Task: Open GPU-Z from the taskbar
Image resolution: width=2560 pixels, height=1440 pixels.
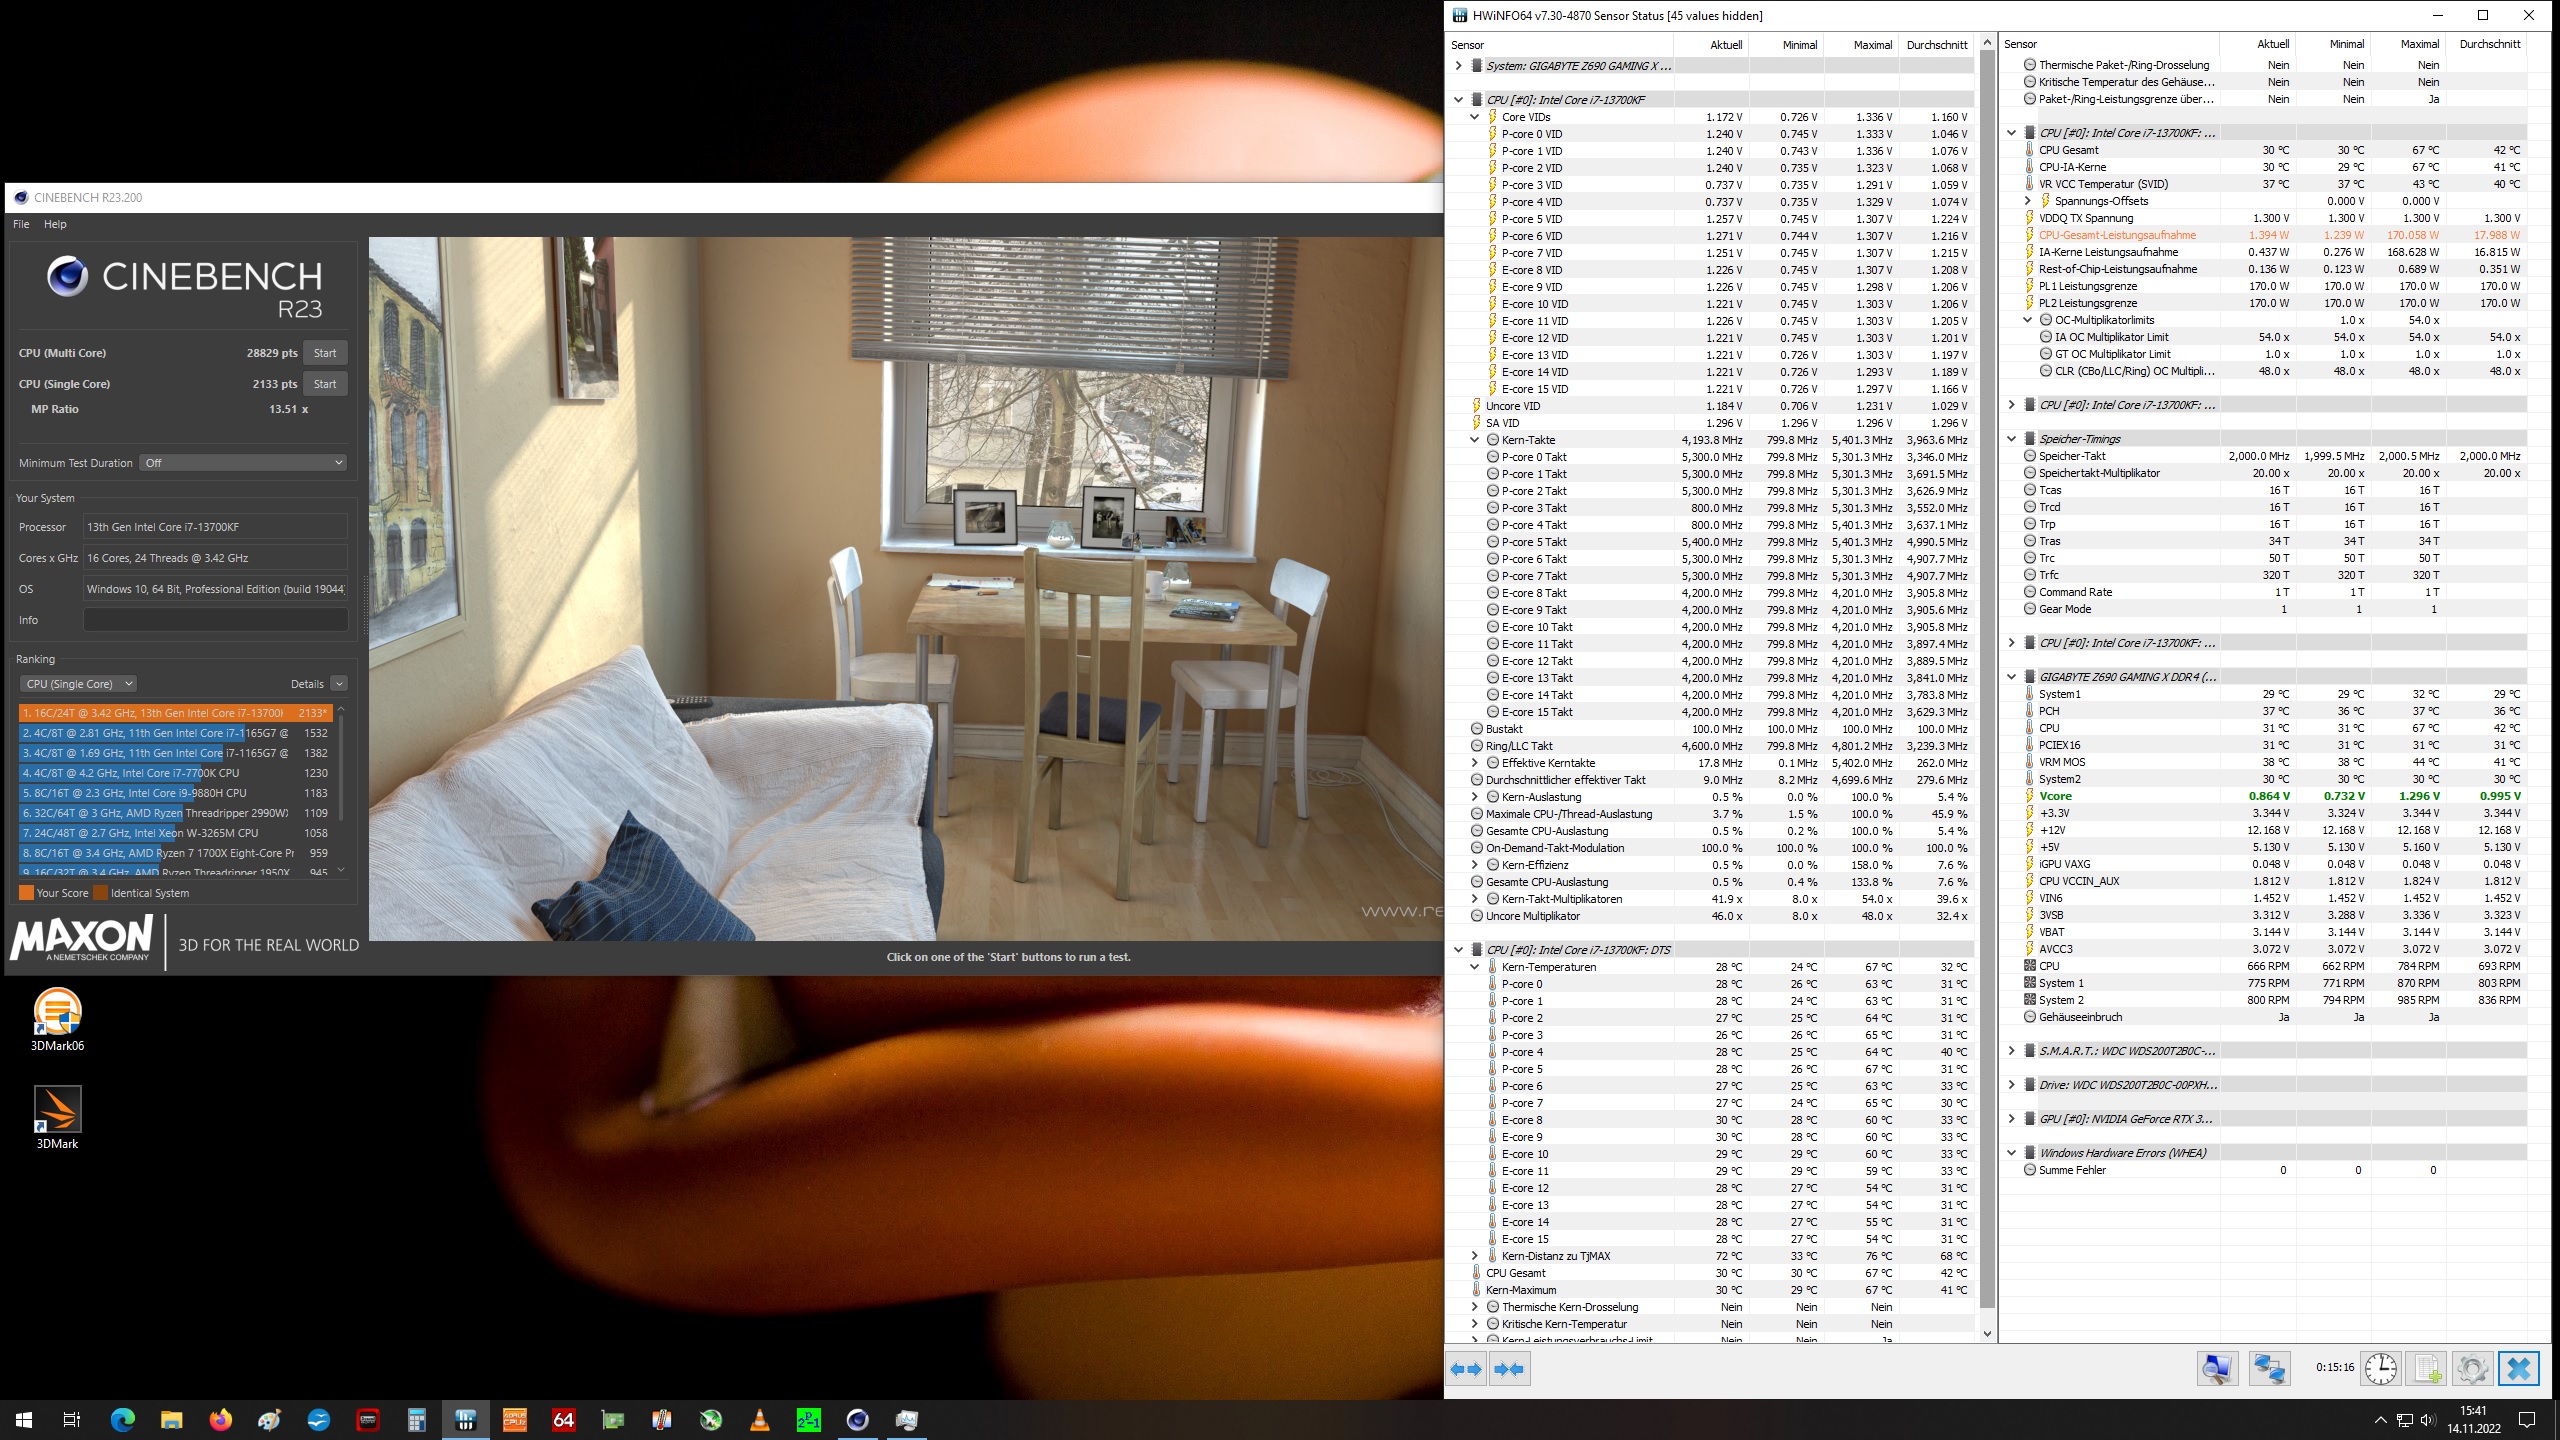Action: click(x=611, y=1418)
